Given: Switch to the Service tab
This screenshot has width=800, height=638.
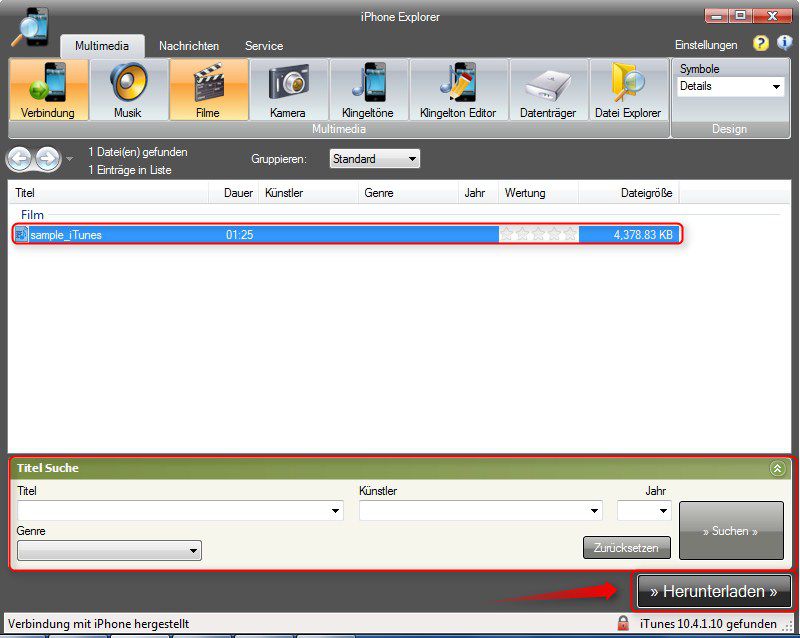Looking at the screenshot, I should pyautogui.click(x=264, y=46).
